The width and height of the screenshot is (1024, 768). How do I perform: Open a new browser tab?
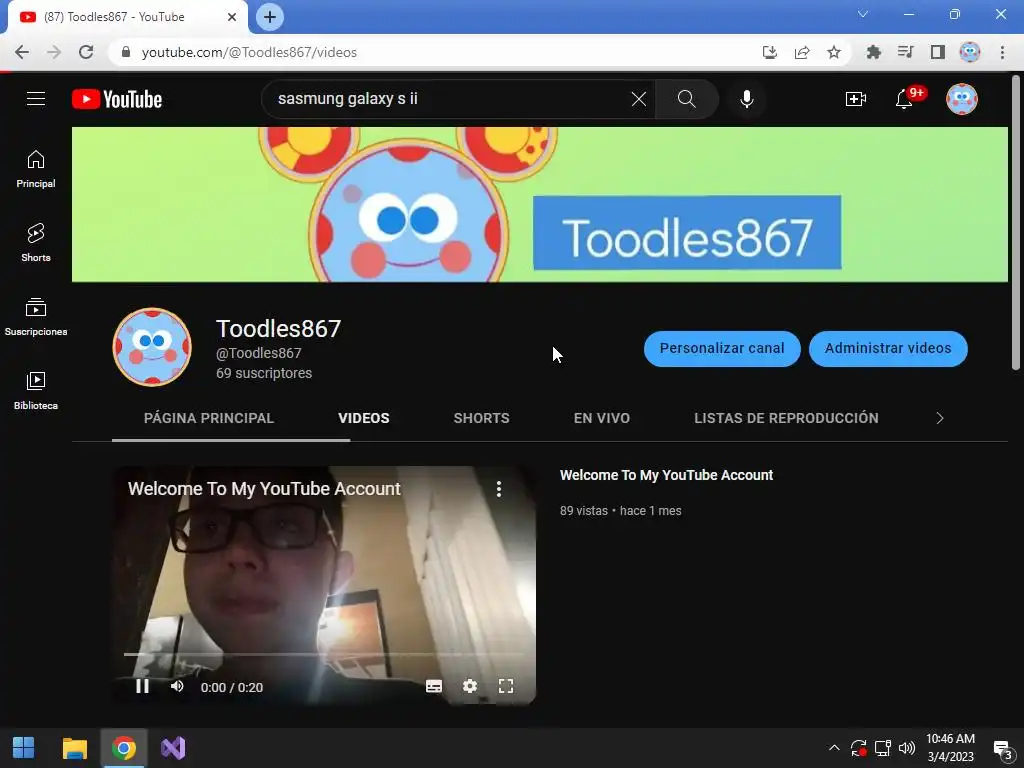pos(270,17)
